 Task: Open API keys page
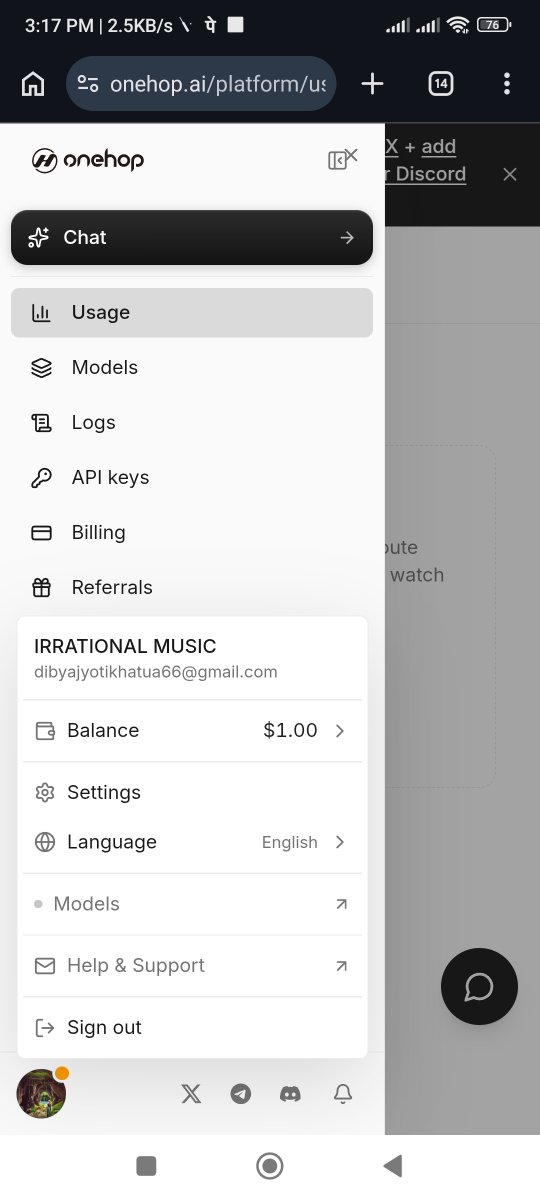(x=192, y=477)
